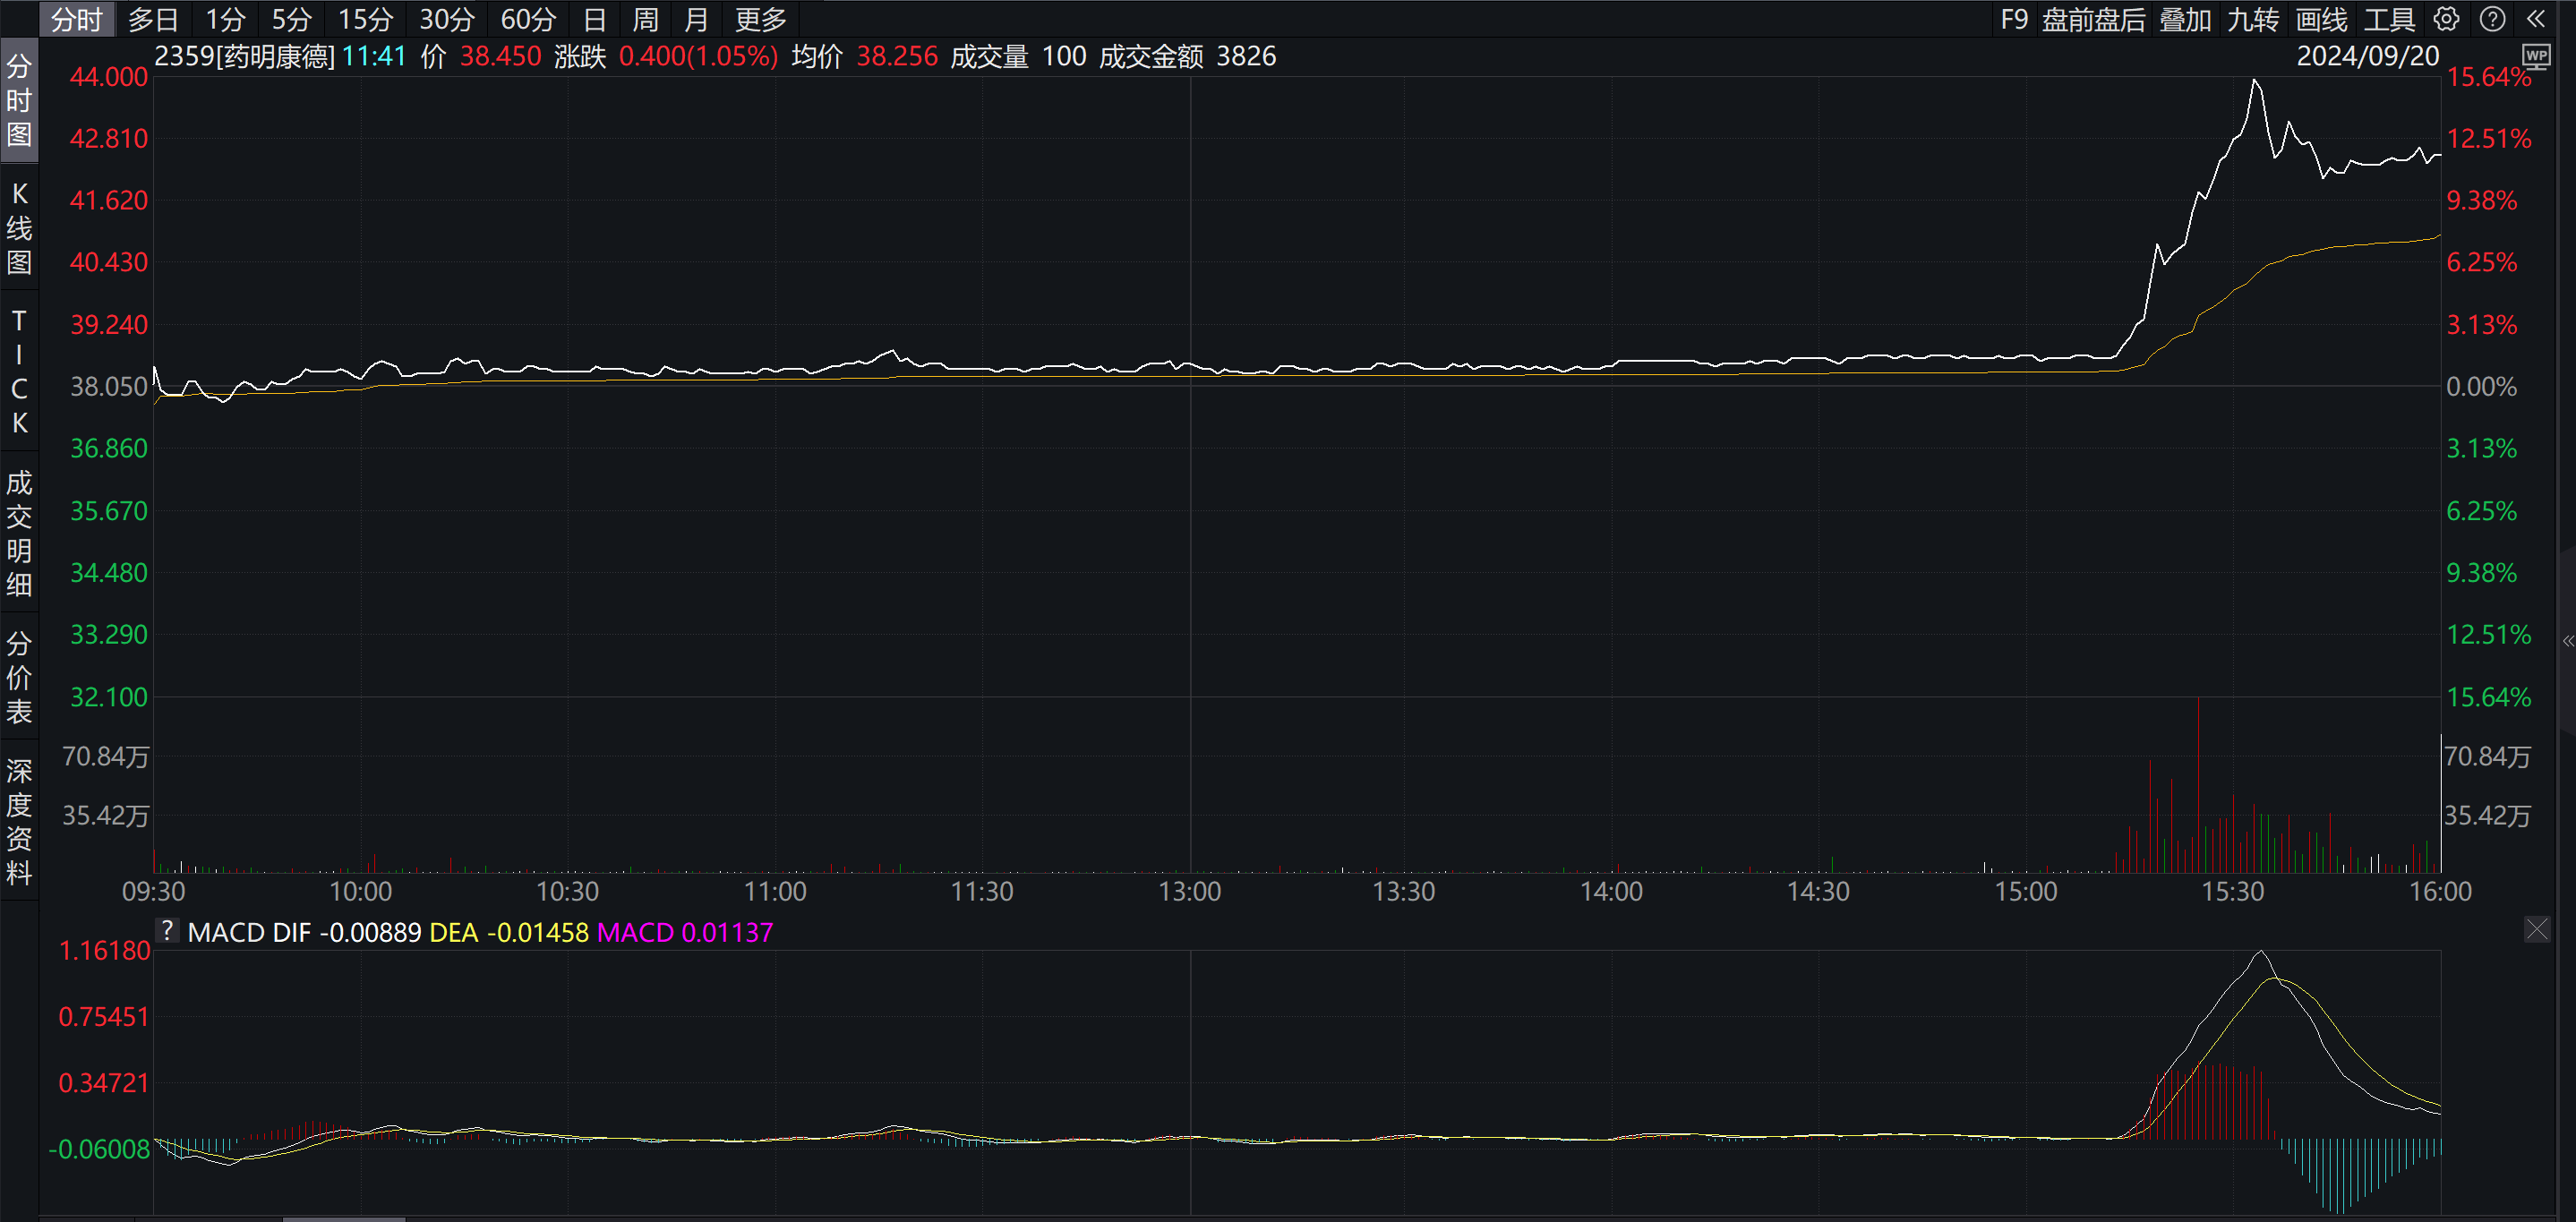Toggle 叠加 overlay mode
The height and width of the screenshot is (1222, 2576).
[x=2186, y=19]
